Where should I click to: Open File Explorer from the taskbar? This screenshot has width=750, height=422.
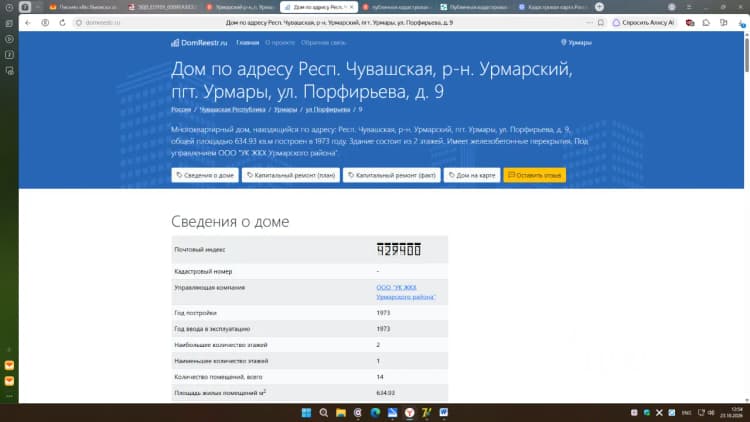coord(341,412)
